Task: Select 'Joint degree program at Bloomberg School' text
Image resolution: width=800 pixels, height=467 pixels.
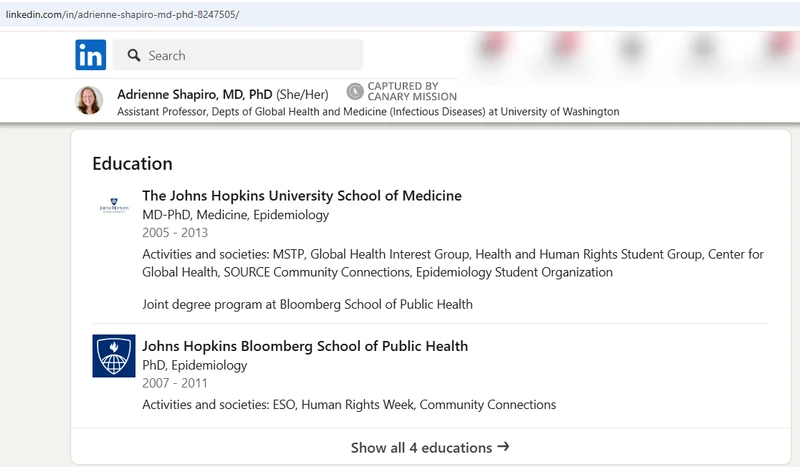Action: click(308, 304)
